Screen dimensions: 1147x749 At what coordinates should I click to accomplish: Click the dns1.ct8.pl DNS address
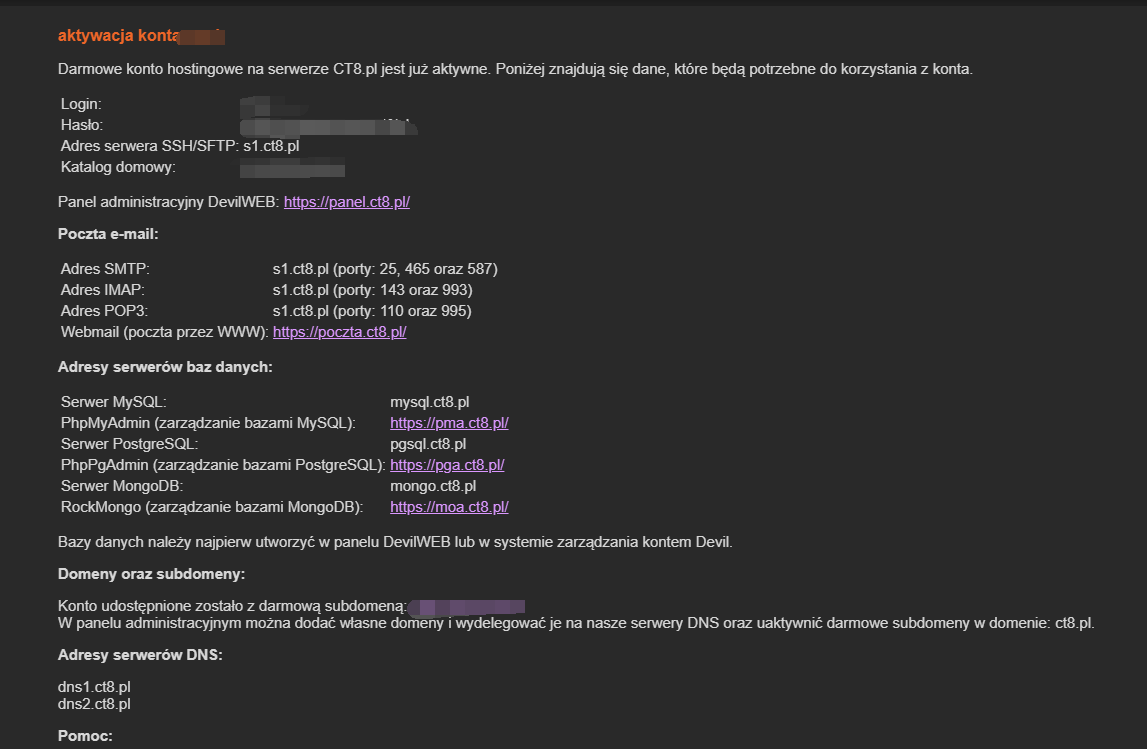(x=95, y=687)
